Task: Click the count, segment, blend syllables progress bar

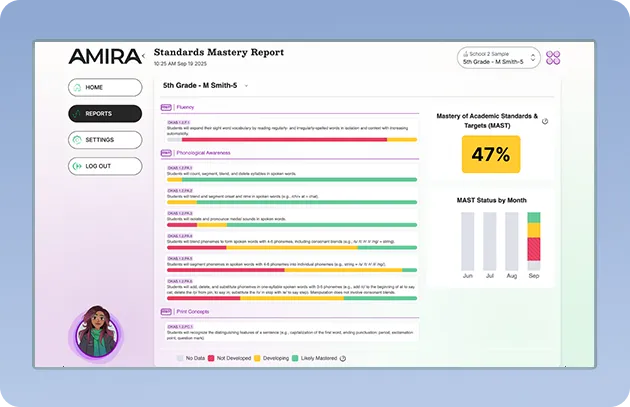Action: coord(292,180)
